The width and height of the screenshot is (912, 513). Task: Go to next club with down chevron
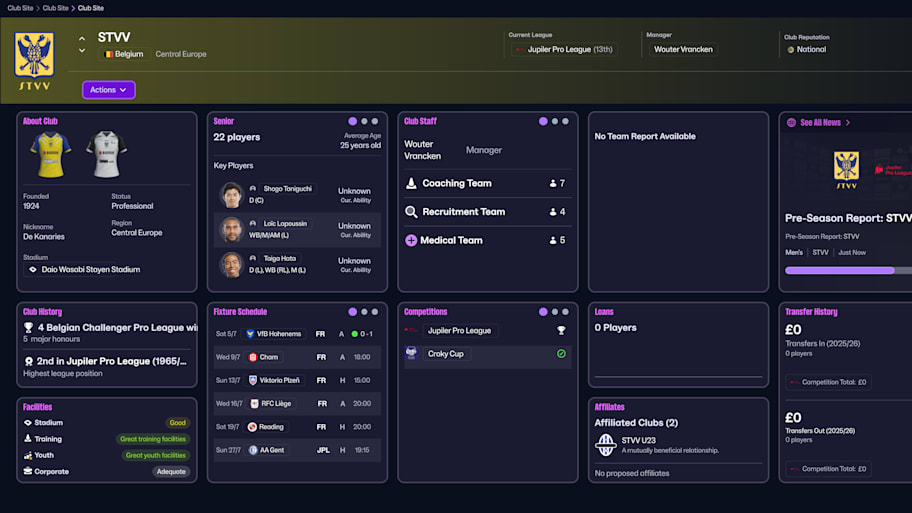click(x=82, y=51)
